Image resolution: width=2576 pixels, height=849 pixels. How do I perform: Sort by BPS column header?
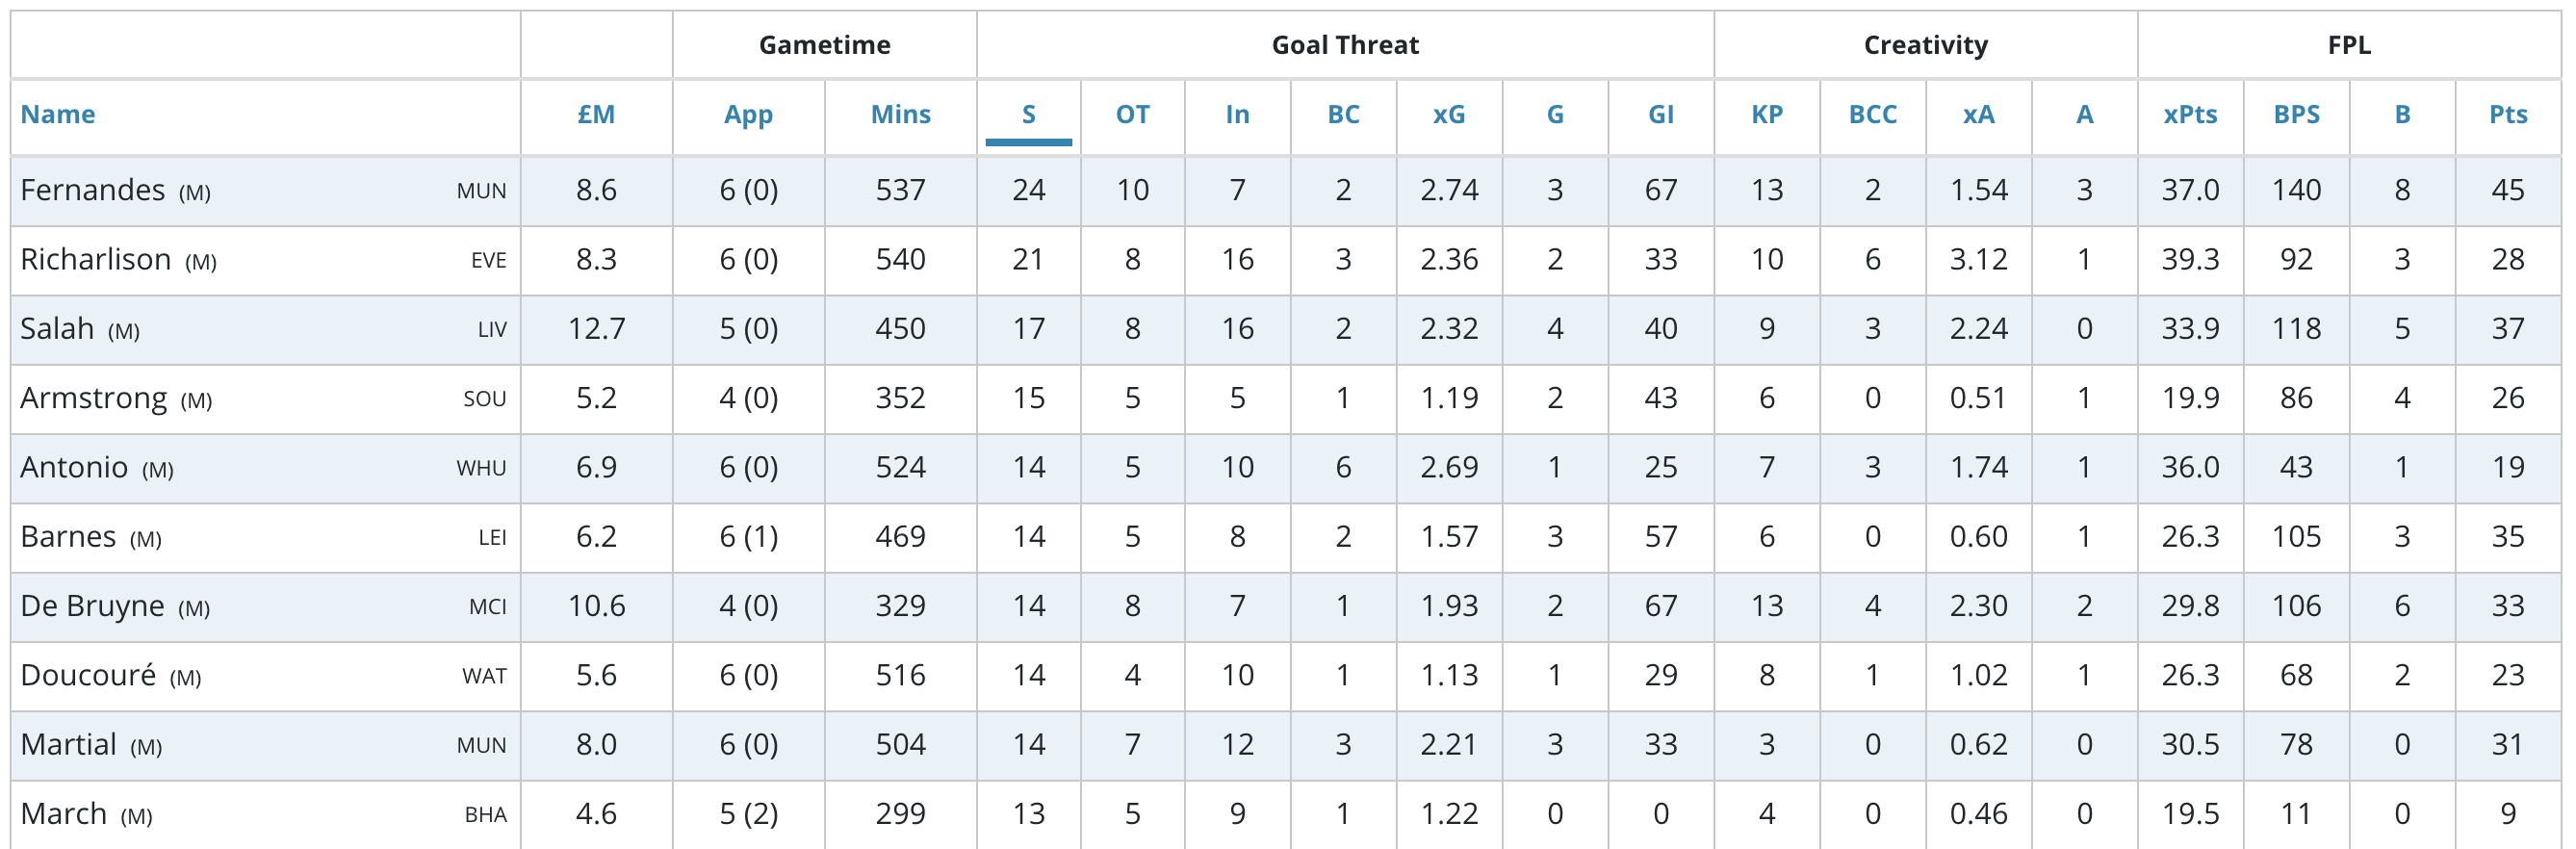(2296, 114)
